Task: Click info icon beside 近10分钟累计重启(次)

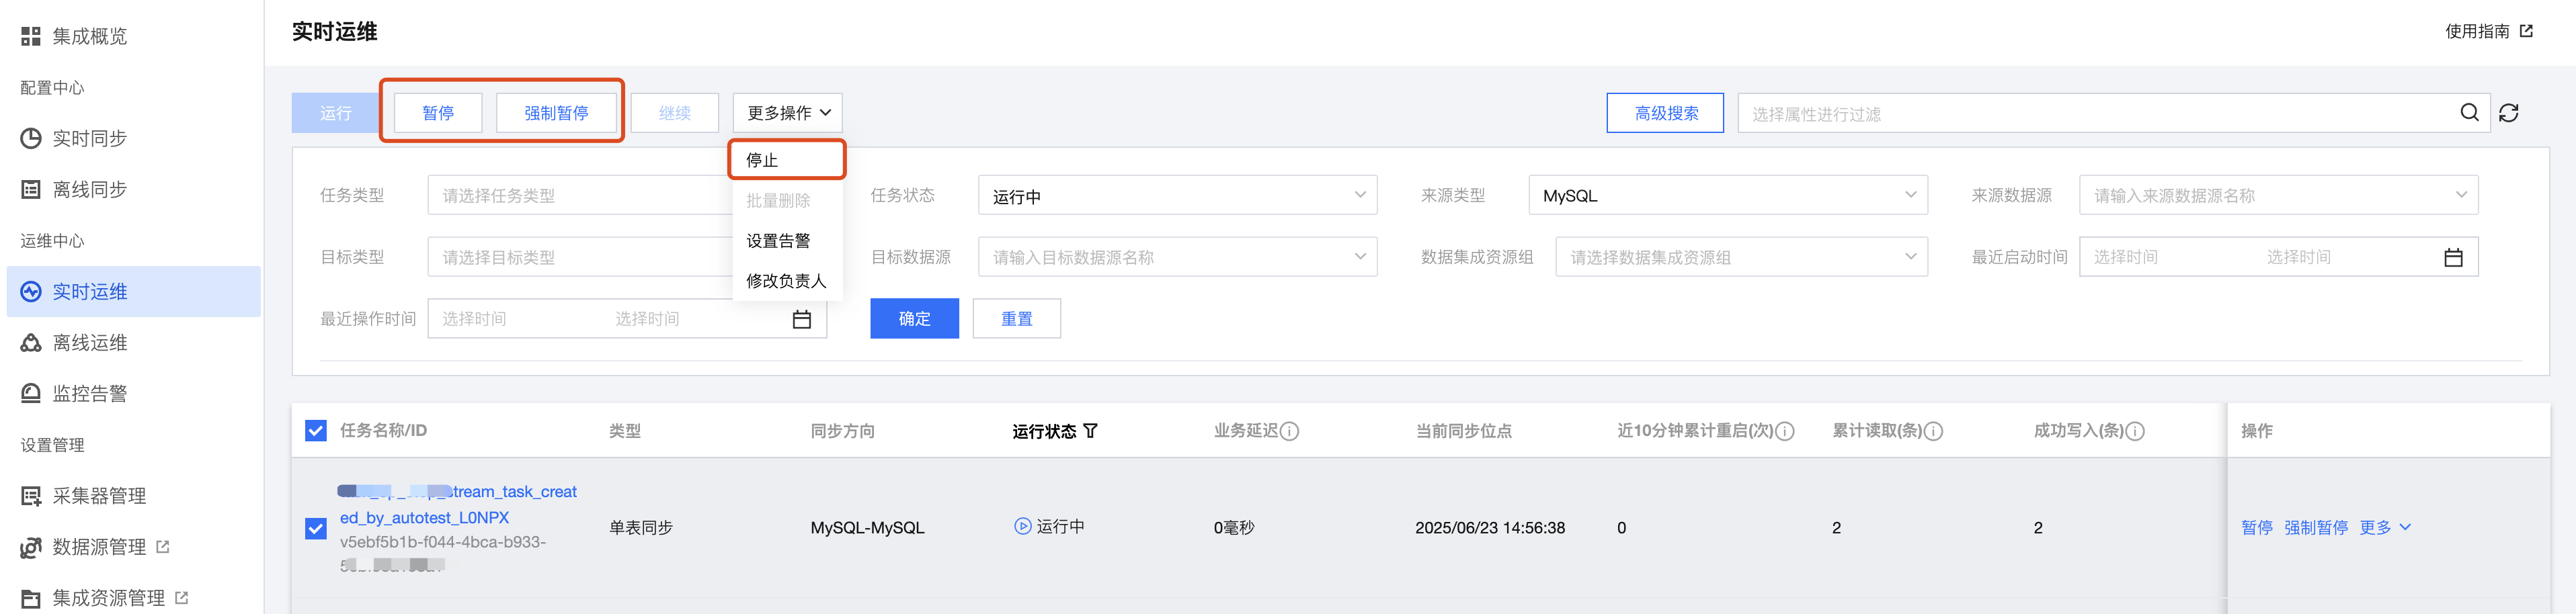Action: pyautogui.click(x=1785, y=431)
